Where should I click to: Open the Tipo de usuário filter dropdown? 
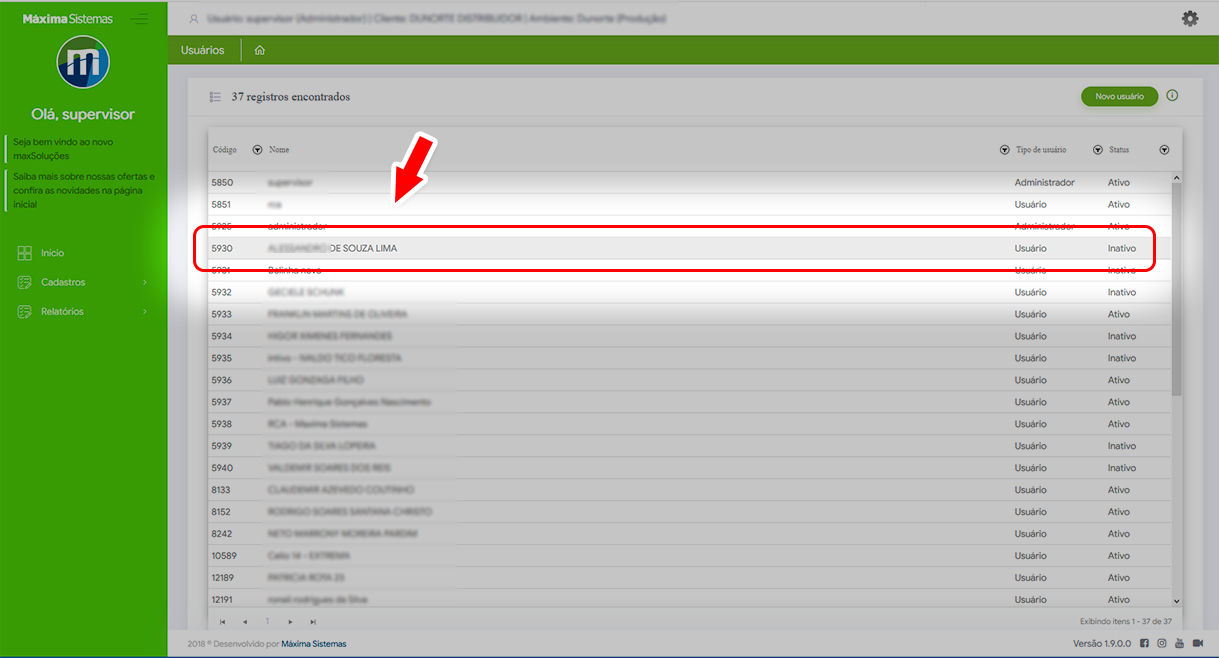coord(1097,150)
